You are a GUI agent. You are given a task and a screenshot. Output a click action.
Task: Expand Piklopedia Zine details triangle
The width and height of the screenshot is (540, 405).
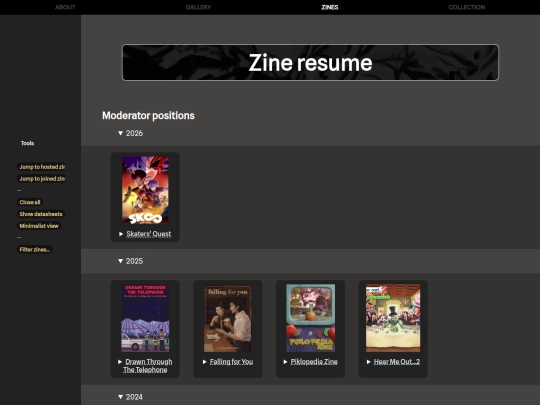click(285, 362)
